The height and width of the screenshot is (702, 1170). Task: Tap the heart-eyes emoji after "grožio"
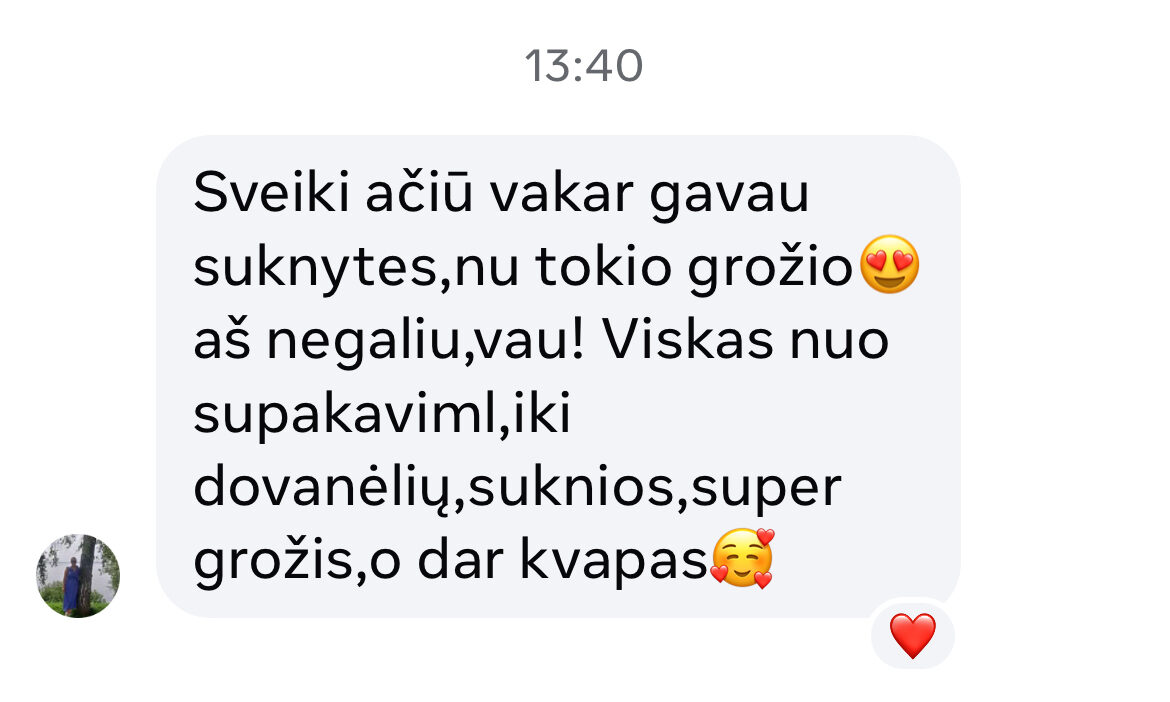coord(889,264)
